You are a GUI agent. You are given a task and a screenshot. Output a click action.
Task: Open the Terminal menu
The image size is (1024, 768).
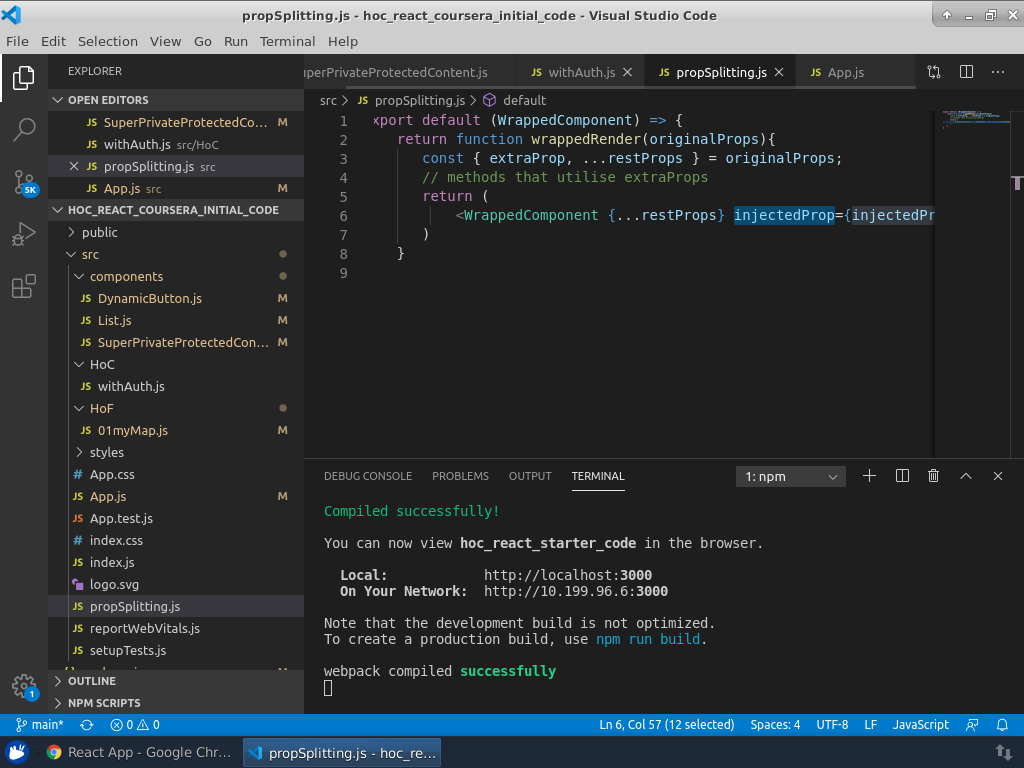pos(287,41)
